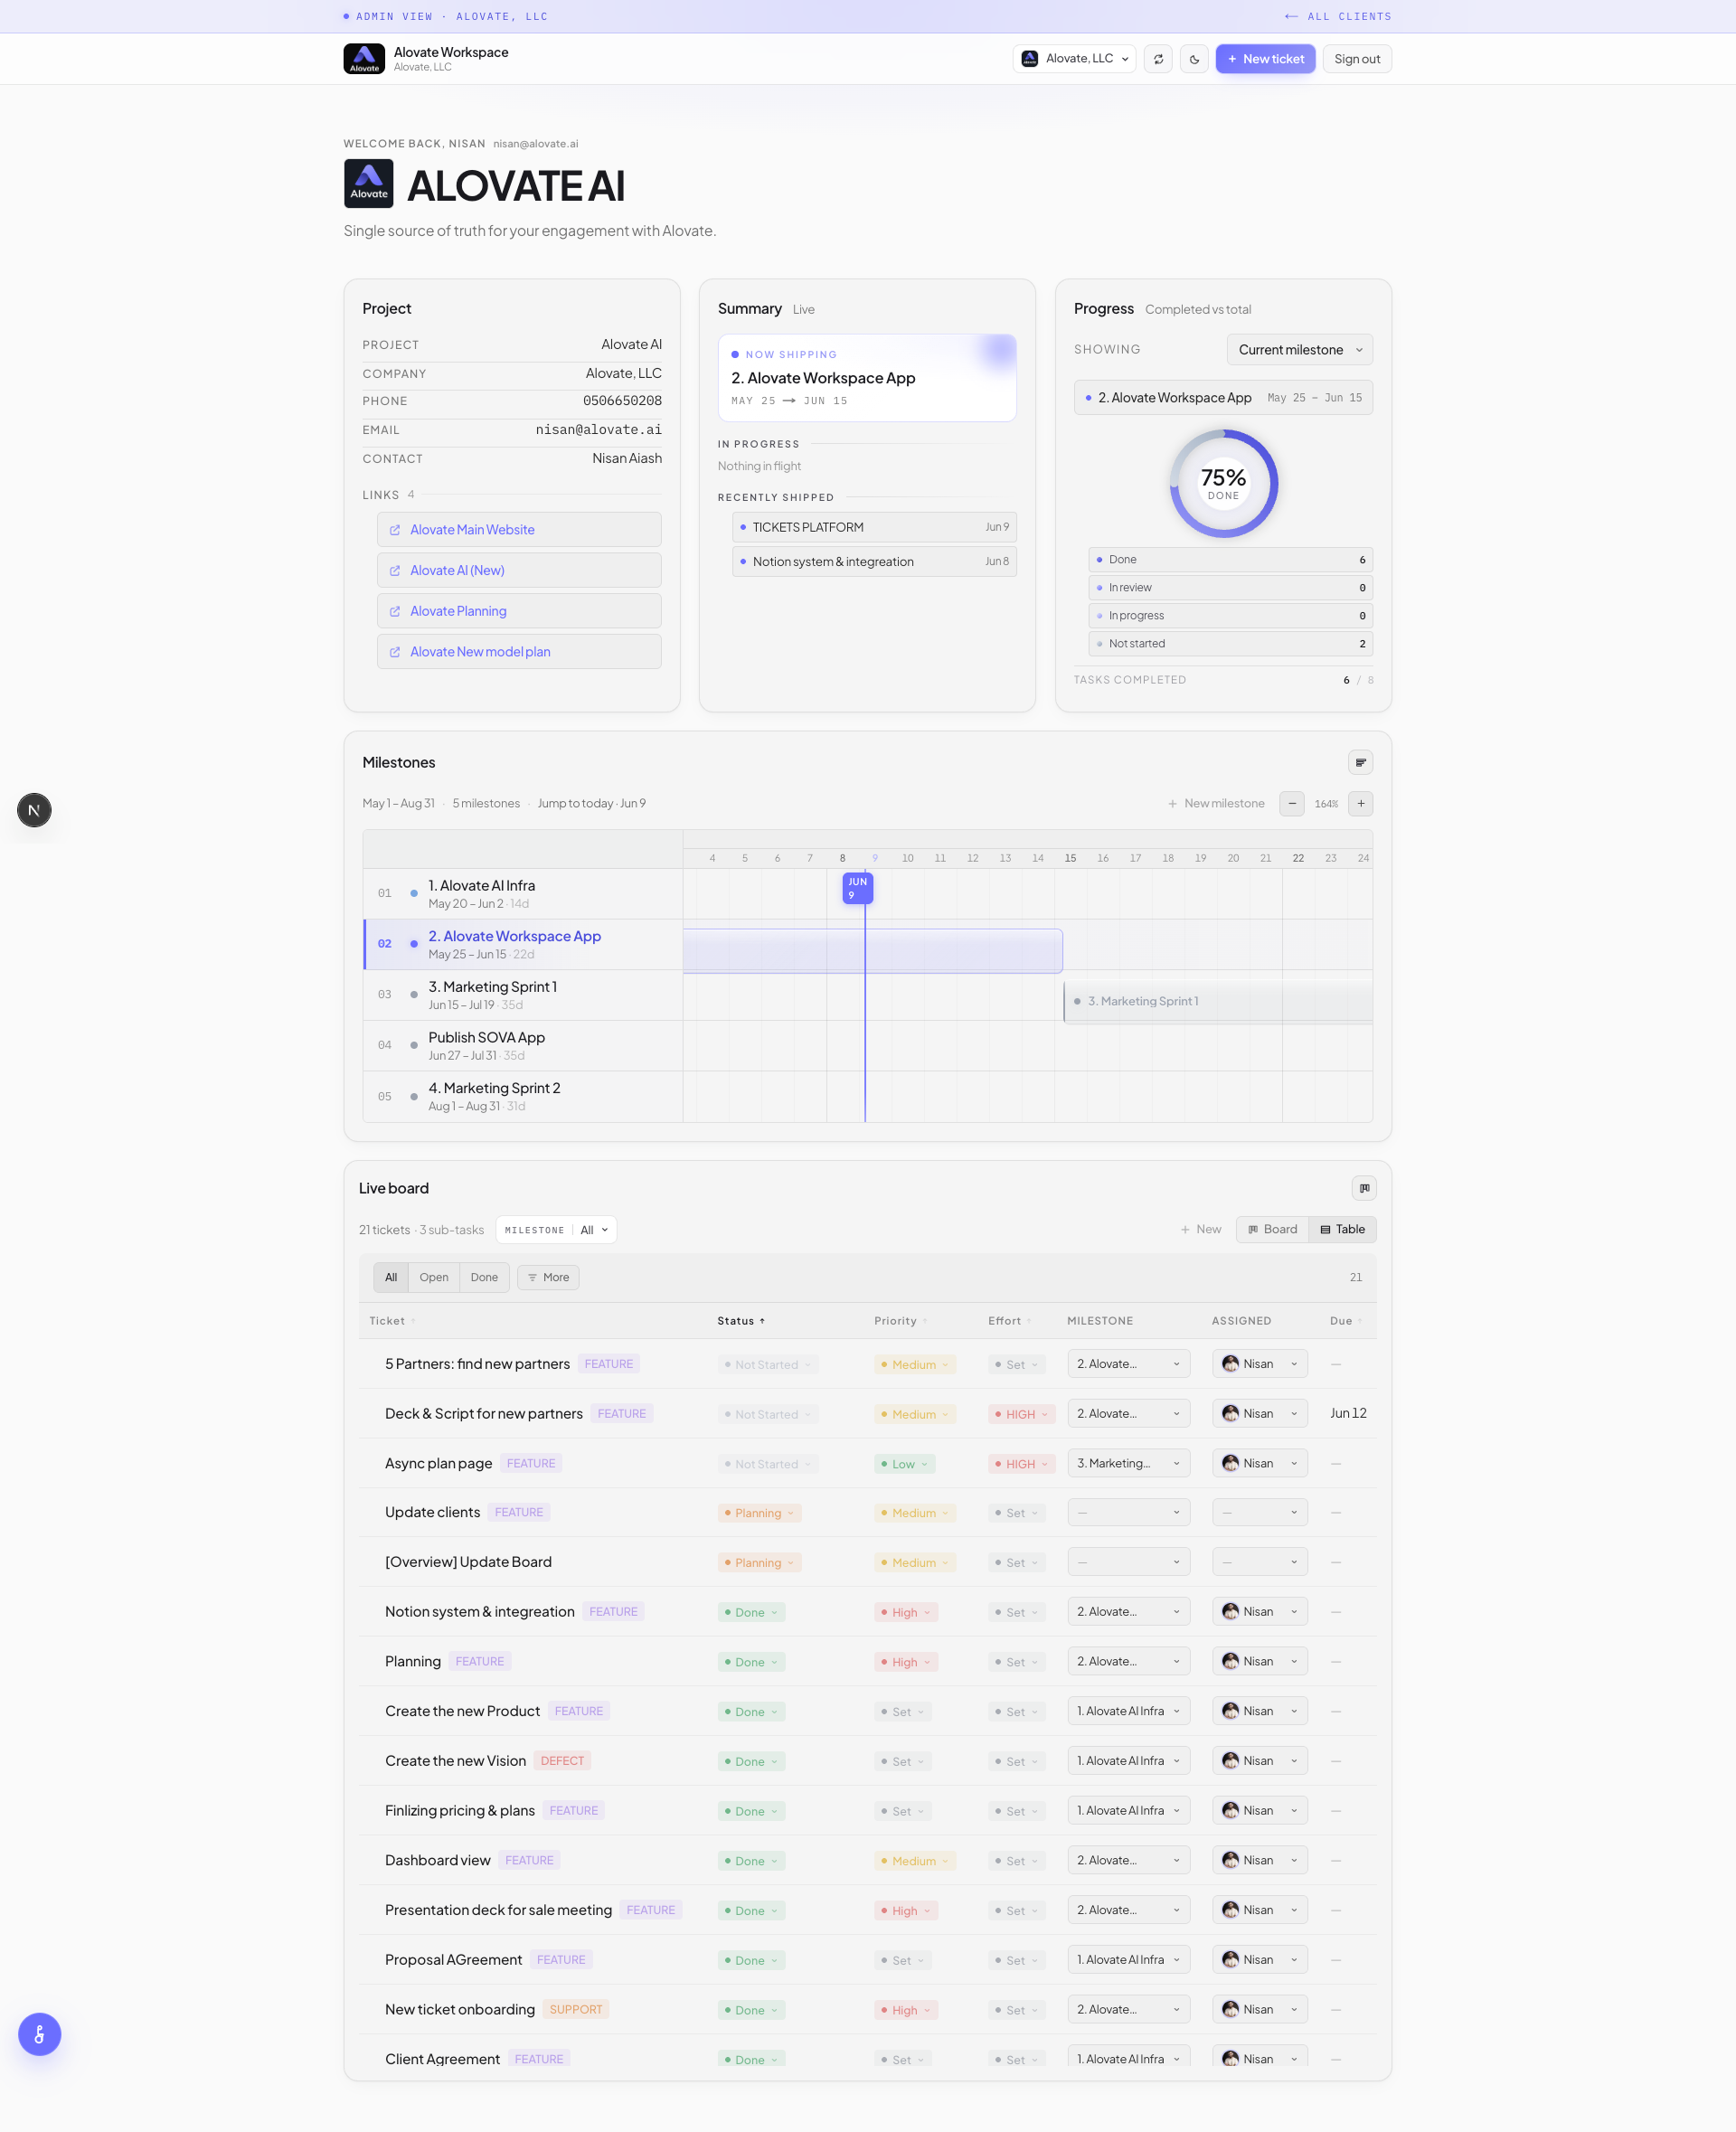
Task: Open Now Shipping Alovate Workspace App card
Action: click(867, 378)
